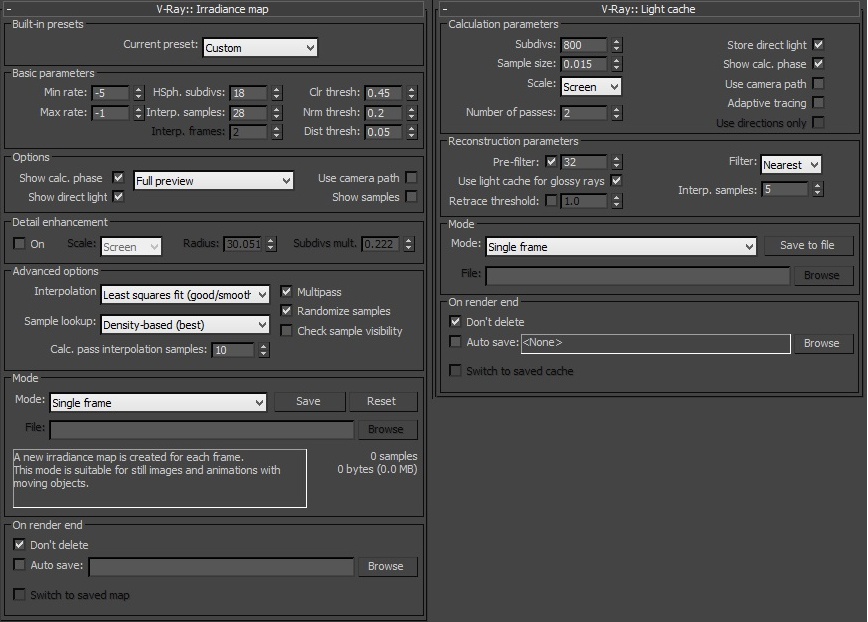Enable Switch to saved cache

click(455, 371)
